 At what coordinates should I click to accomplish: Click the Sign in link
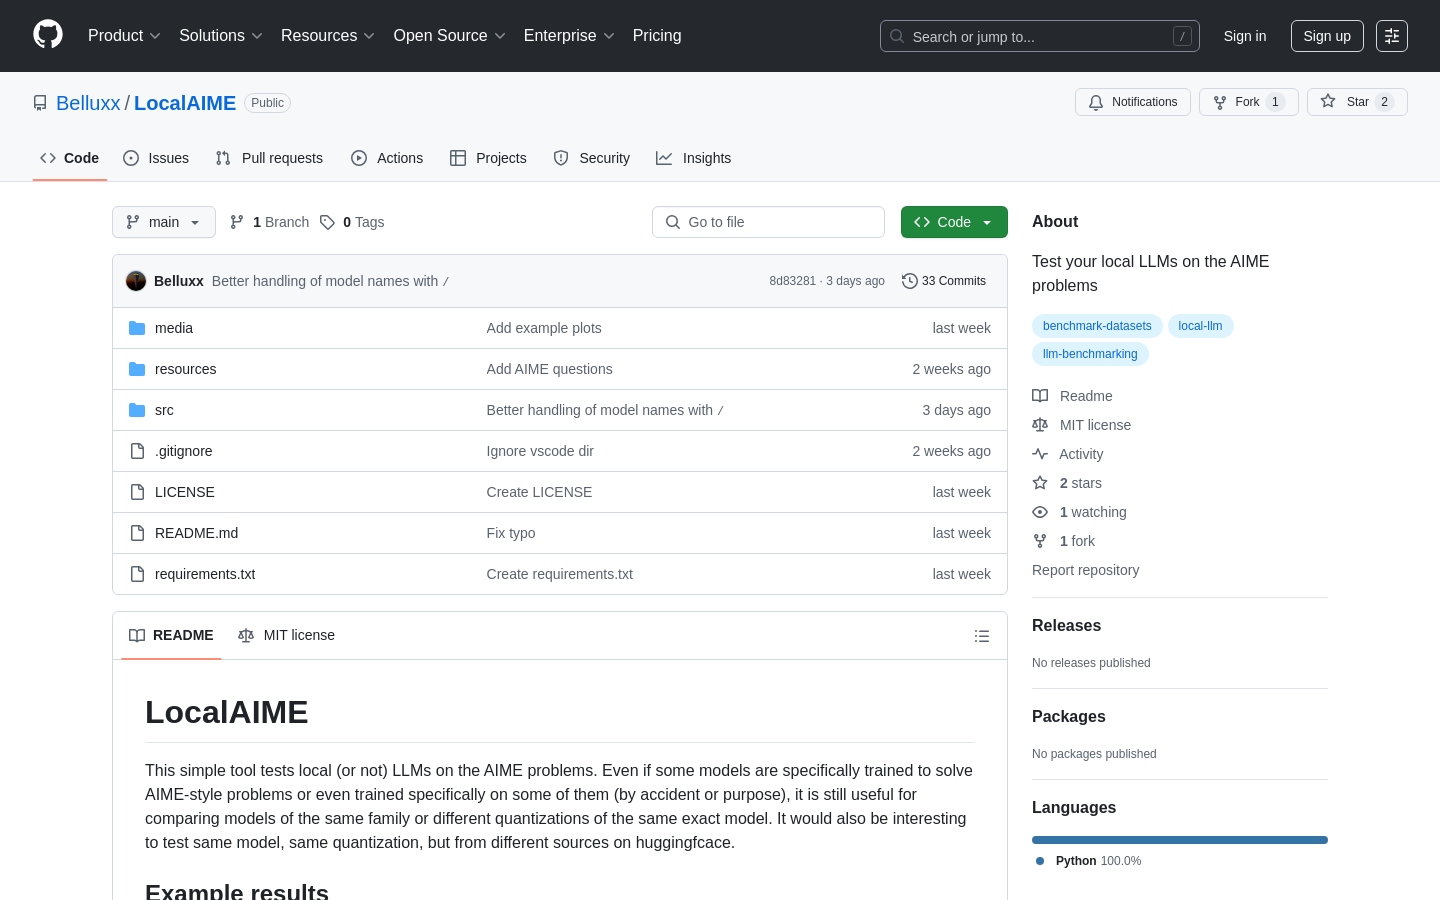point(1245,36)
